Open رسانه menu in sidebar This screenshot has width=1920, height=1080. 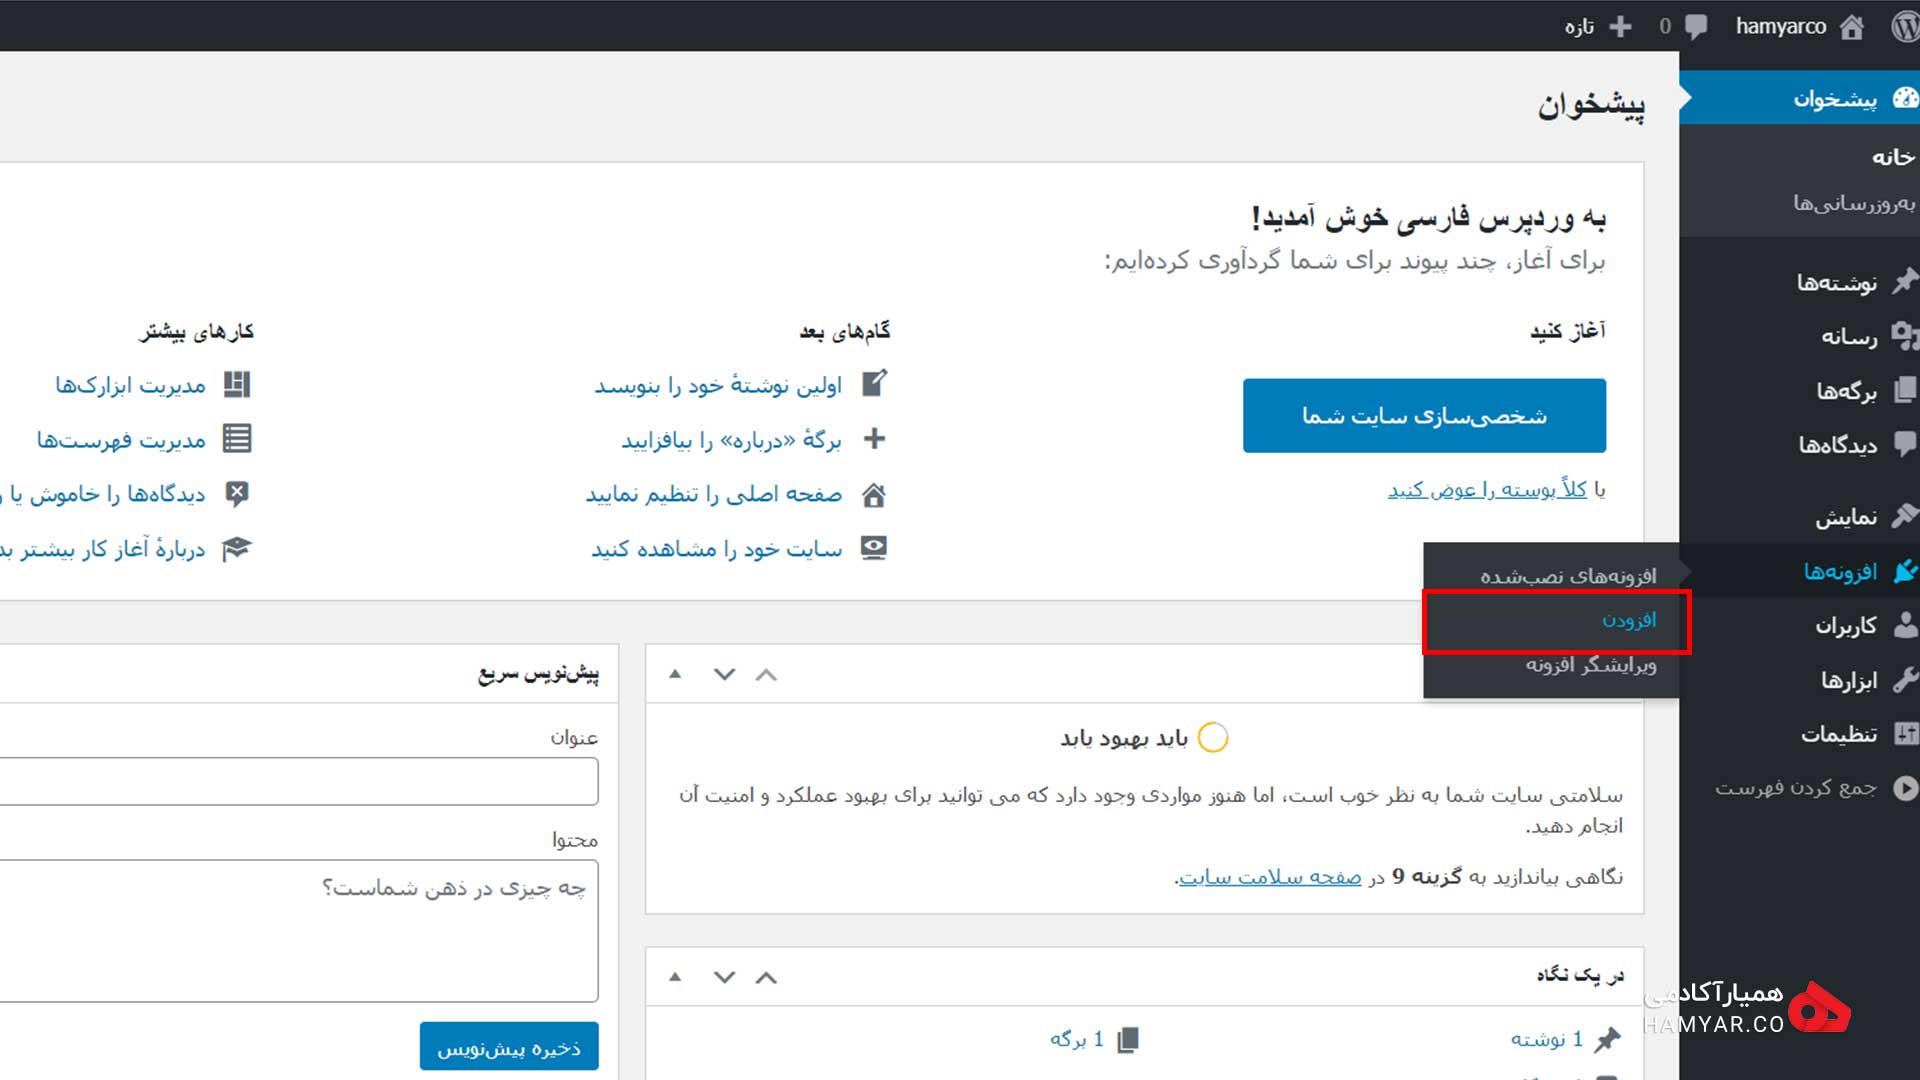click(x=1849, y=337)
